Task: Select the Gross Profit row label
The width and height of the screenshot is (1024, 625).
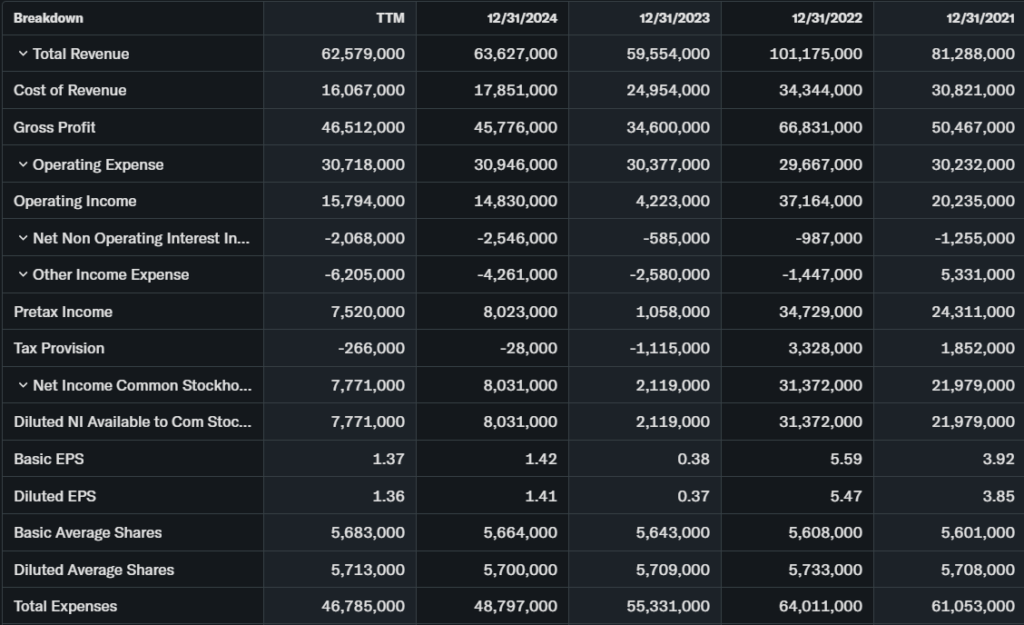Action: [55, 128]
